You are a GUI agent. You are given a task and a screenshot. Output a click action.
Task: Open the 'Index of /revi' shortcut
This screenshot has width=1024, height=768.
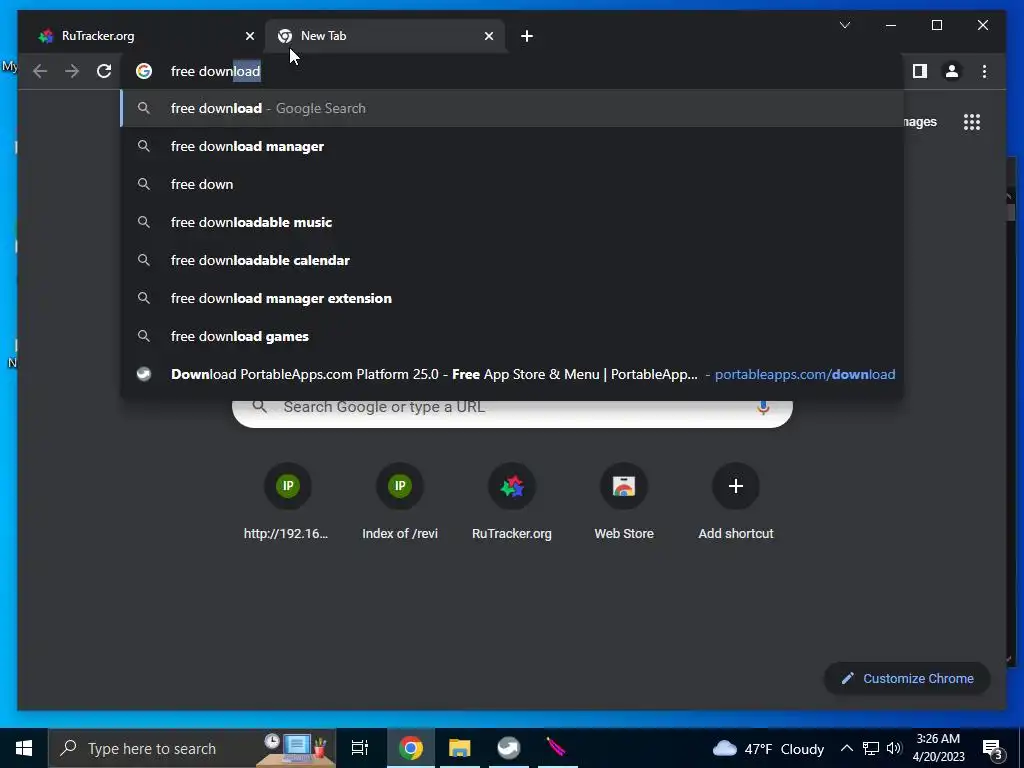(400, 503)
